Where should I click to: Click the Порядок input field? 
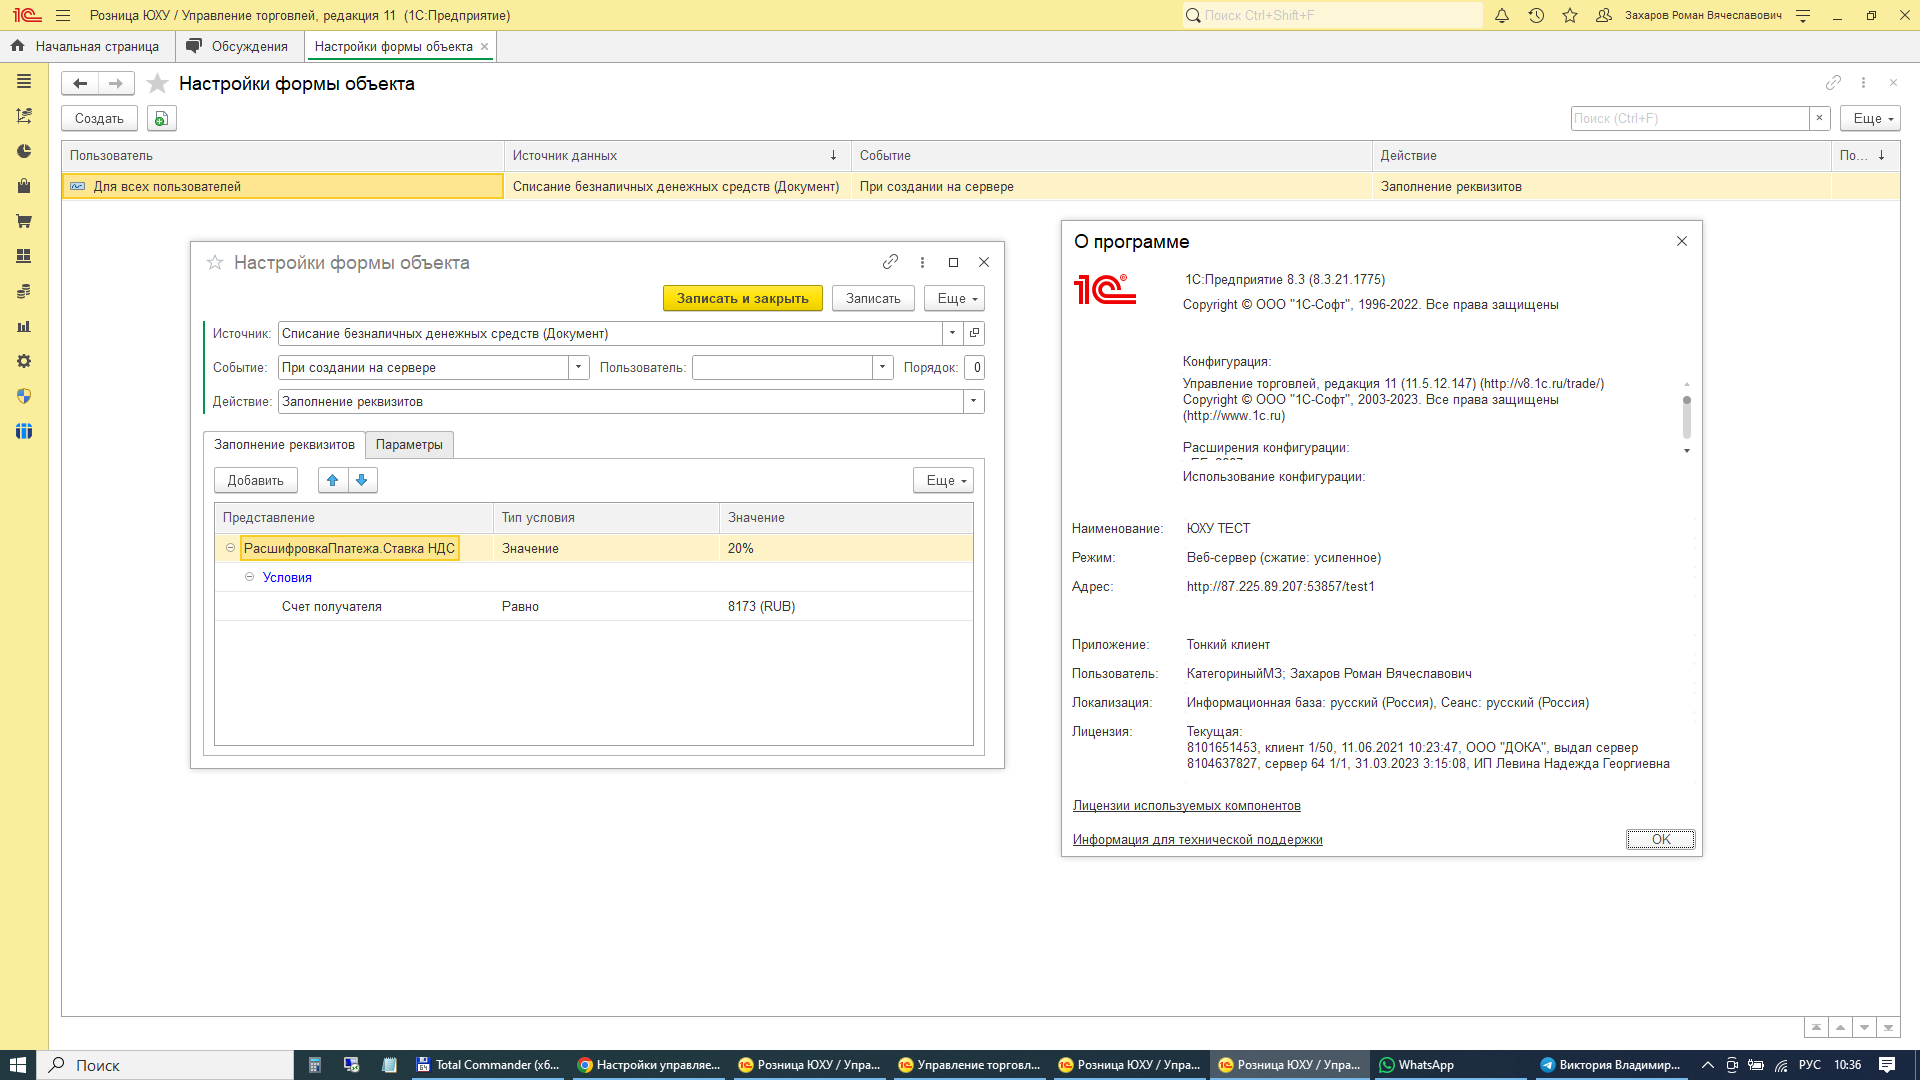point(976,367)
